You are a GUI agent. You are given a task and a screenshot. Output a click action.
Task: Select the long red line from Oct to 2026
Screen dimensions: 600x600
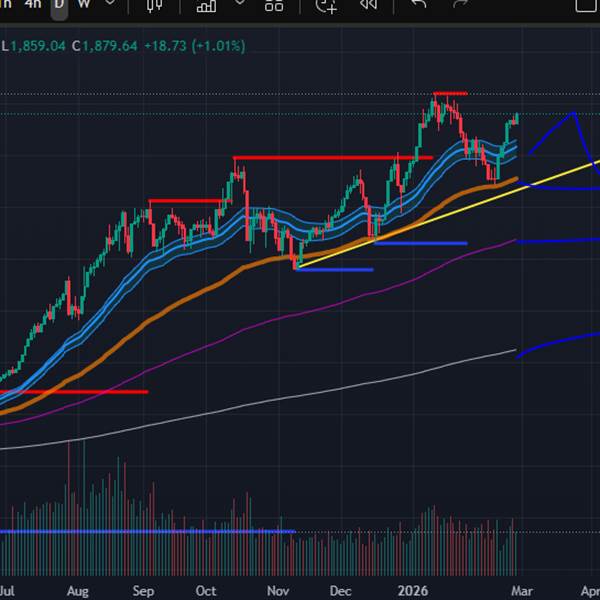[x=333, y=157]
